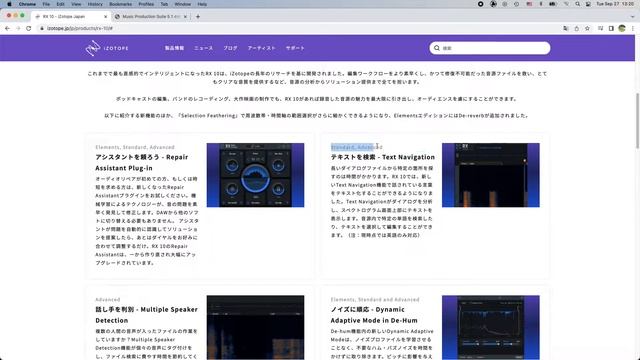Click the input source flag icon
This screenshot has width=640, height=360.
[x=529, y=4]
